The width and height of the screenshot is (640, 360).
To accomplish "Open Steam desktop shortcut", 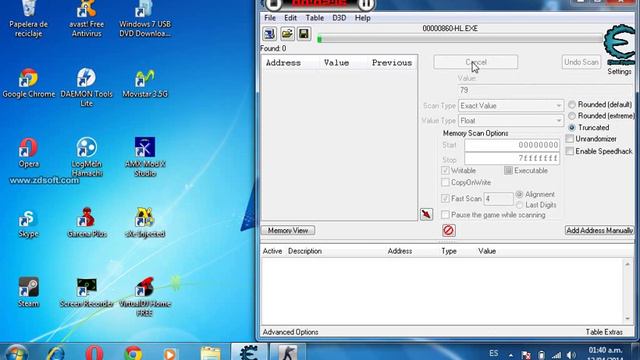I will pyautogui.click(x=29, y=293).
